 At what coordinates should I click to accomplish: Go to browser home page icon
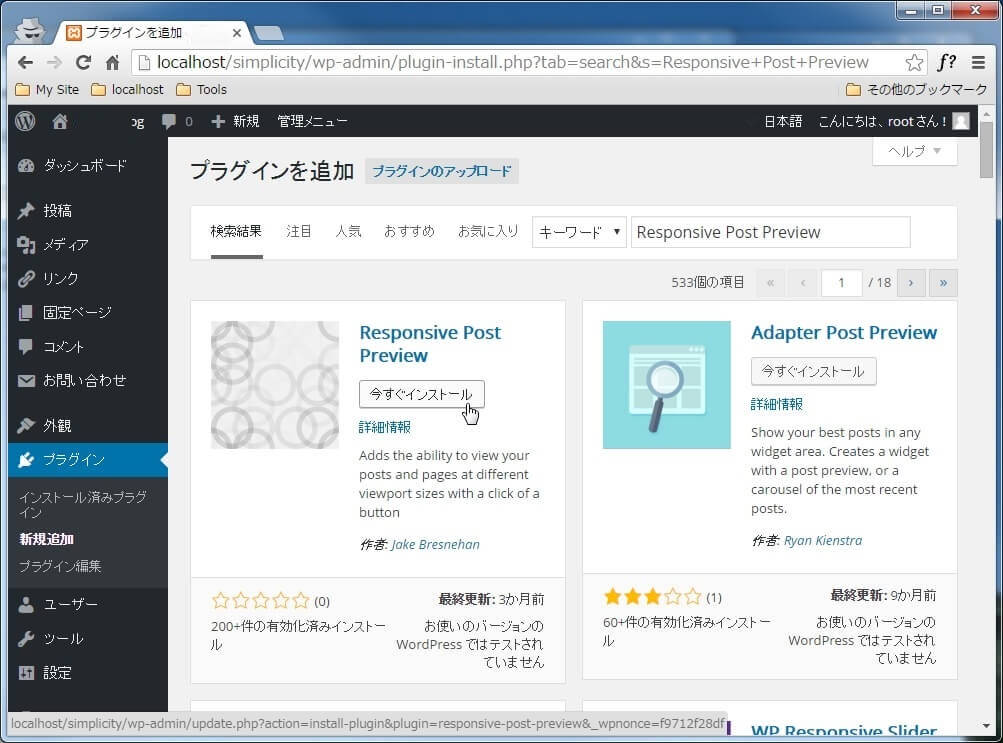coord(112,62)
